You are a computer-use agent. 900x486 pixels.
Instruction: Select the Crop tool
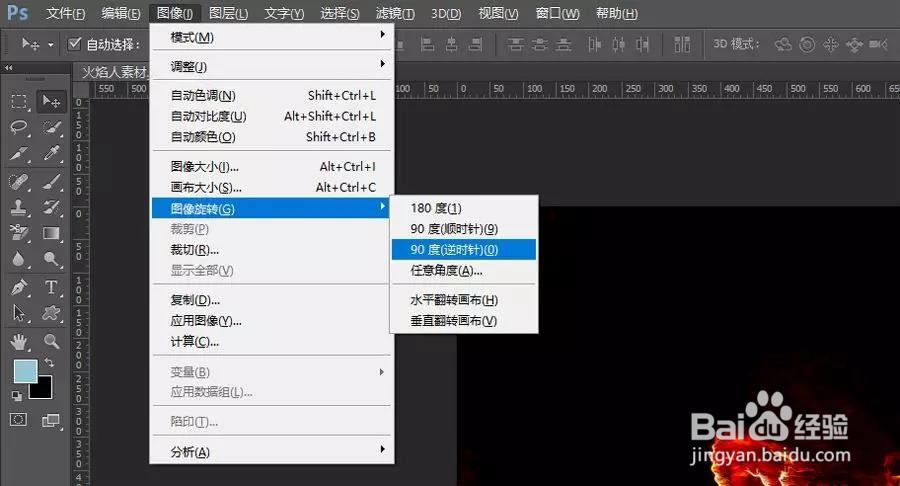(x=19, y=153)
